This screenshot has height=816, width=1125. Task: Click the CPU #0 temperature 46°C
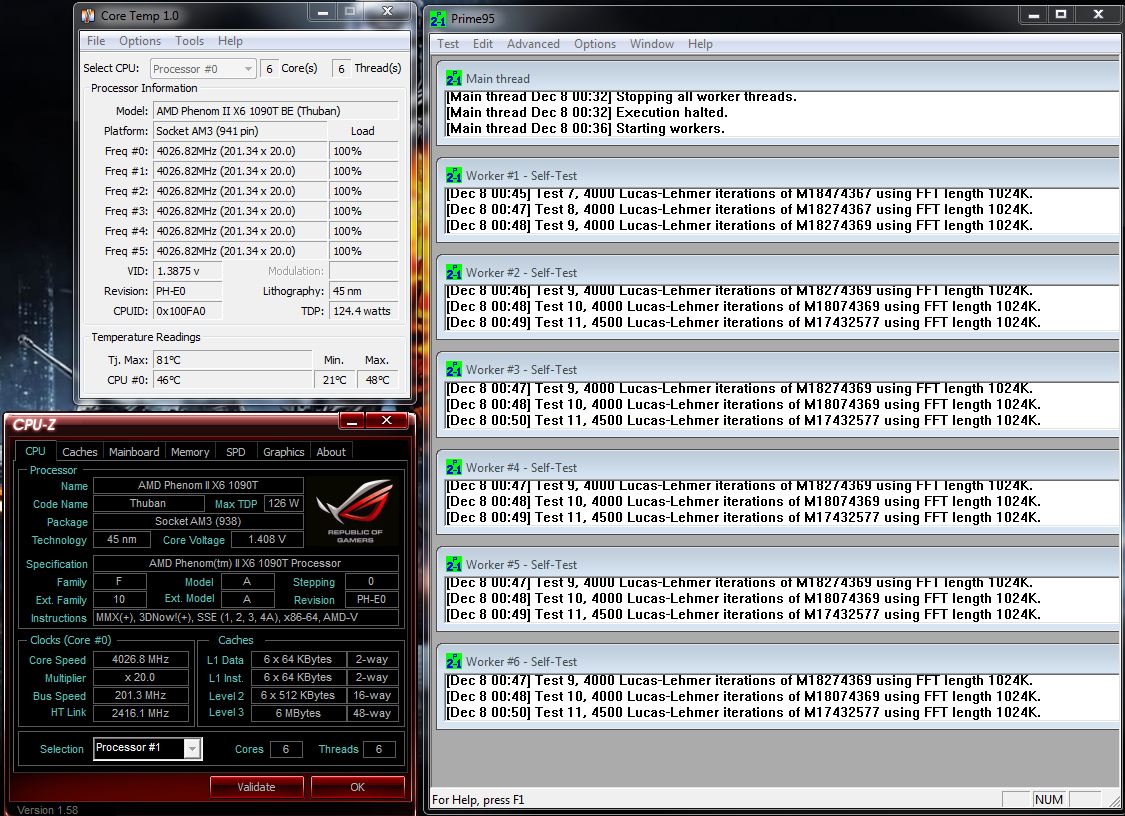(232, 380)
